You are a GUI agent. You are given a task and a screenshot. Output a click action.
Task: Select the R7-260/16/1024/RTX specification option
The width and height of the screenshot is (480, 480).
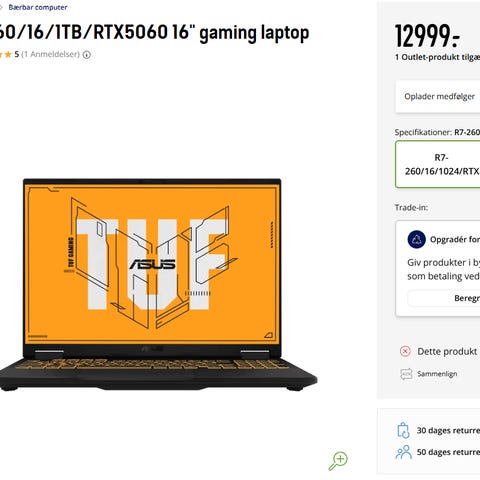tap(437, 164)
